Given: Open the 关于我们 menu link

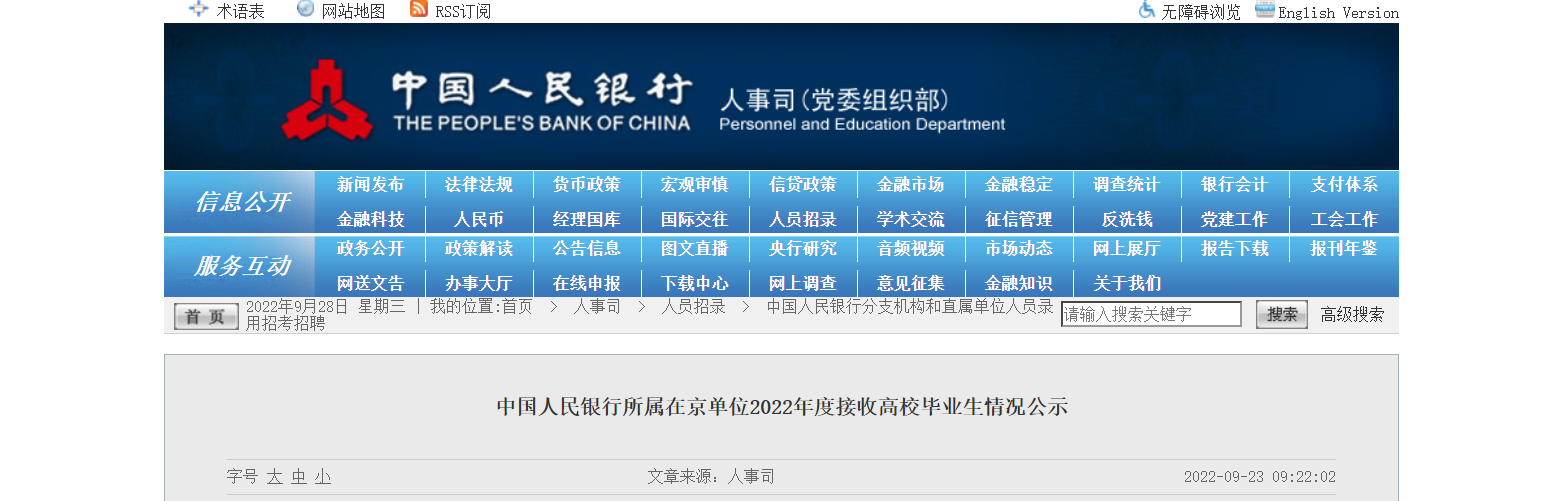Looking at the screenshot, I should tap(1127, 283).
